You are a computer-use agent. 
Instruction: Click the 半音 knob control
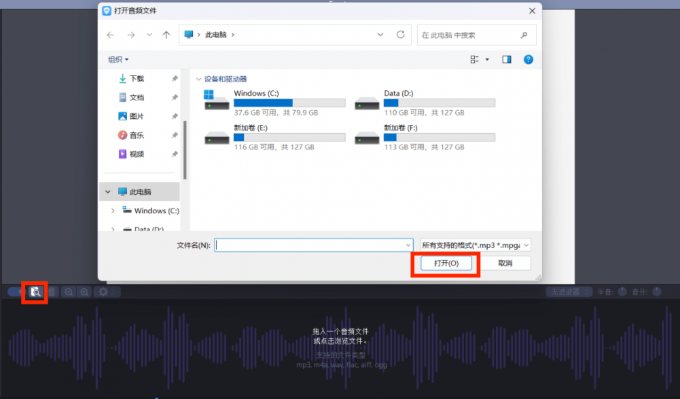point(622,291)
